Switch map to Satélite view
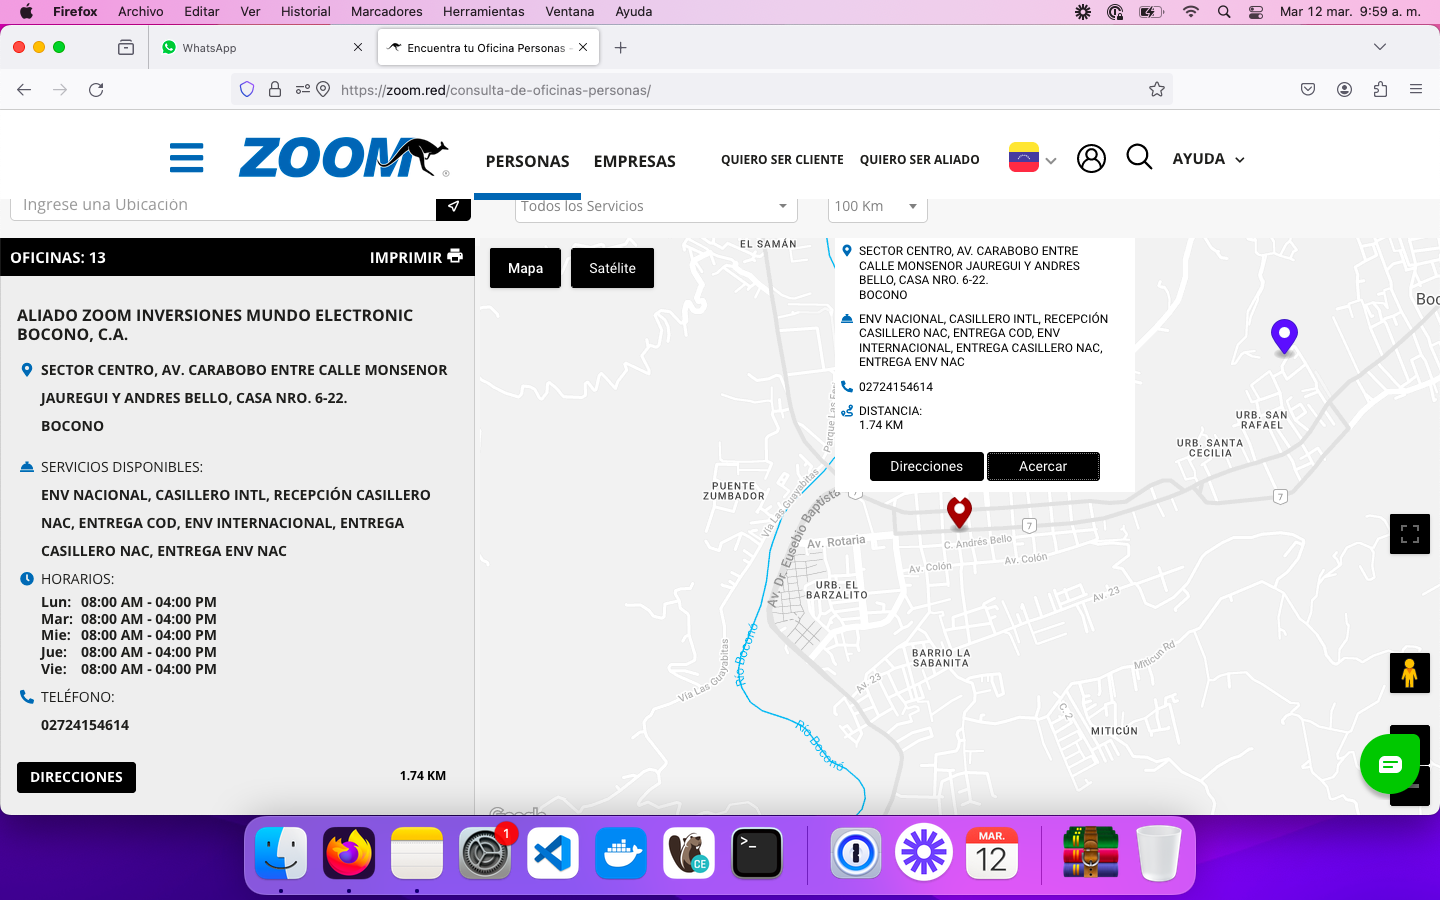The height and width of the screenshot is (900, 1440). point(612,268)
